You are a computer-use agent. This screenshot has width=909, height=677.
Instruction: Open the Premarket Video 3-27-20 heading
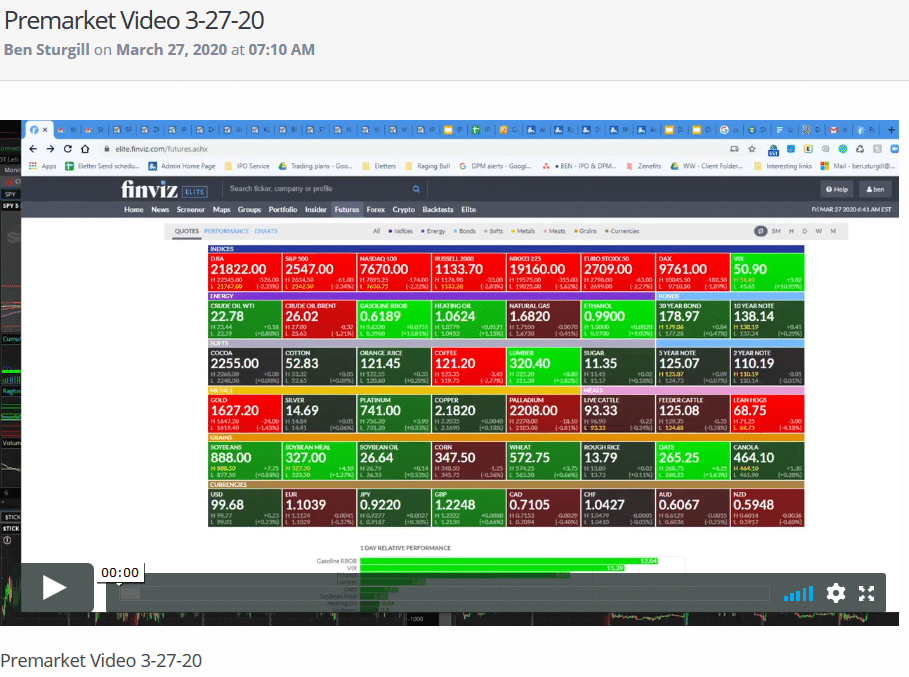tap(134, 20)
